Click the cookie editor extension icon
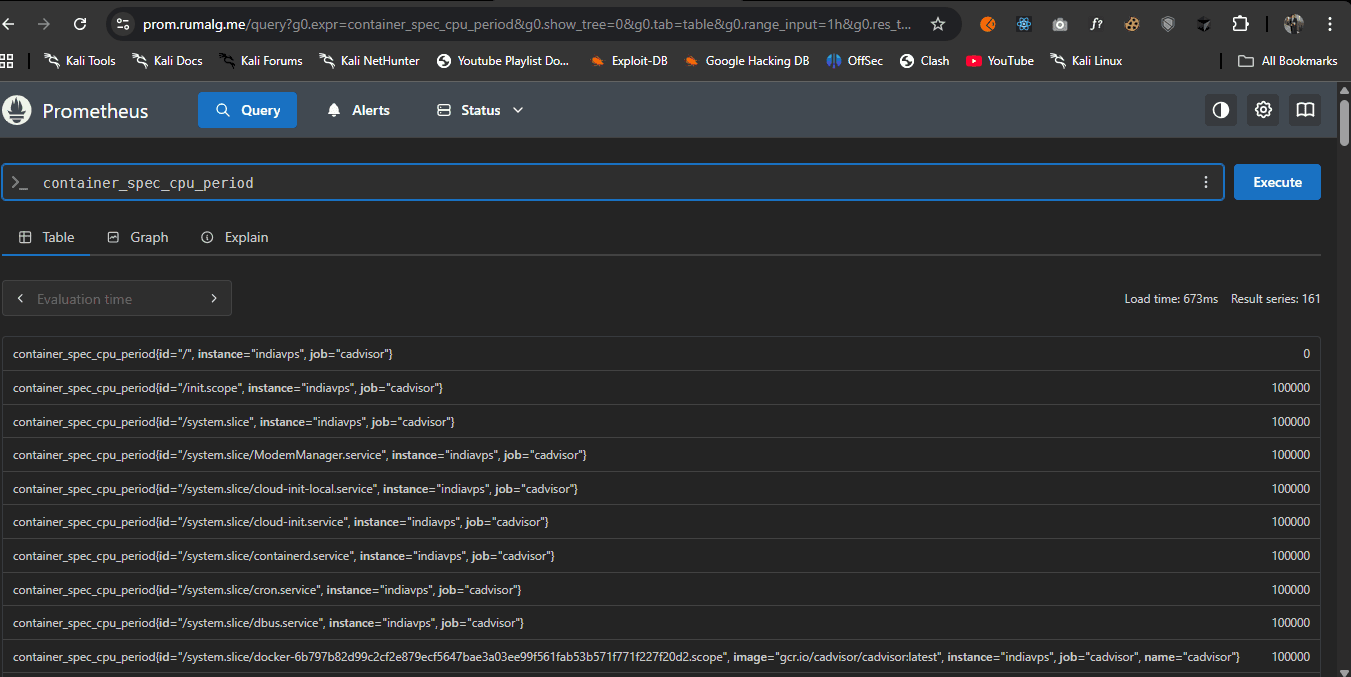Viewport: 1351px width, 677px height. [x=1131, y=23]
